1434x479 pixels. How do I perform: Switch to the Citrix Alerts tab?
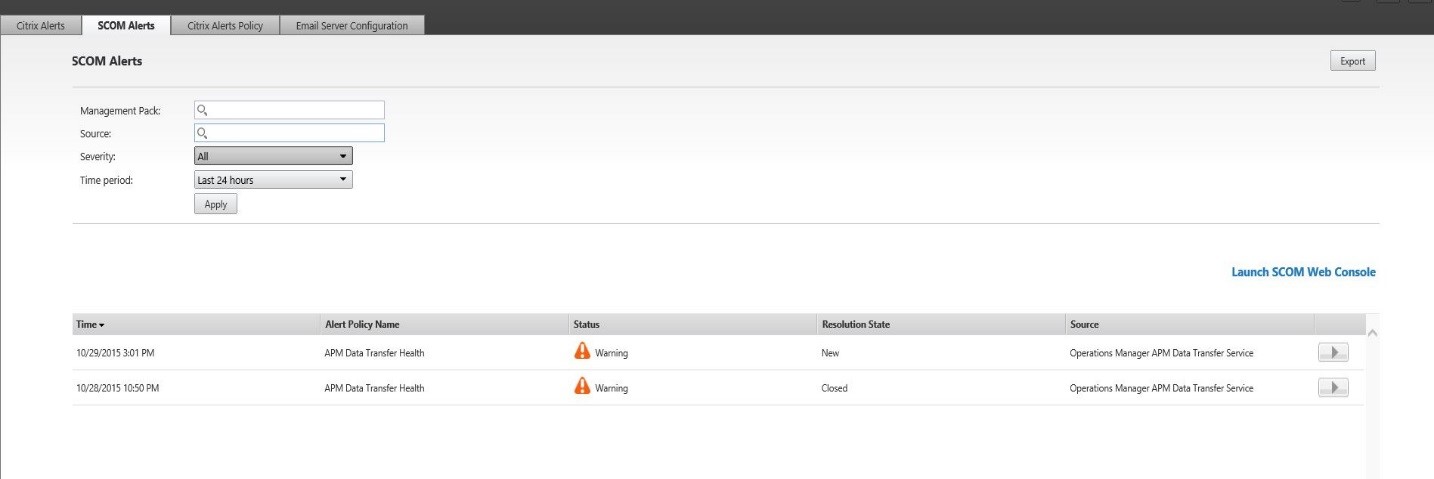pyautogui.click(x=36, y=26)
